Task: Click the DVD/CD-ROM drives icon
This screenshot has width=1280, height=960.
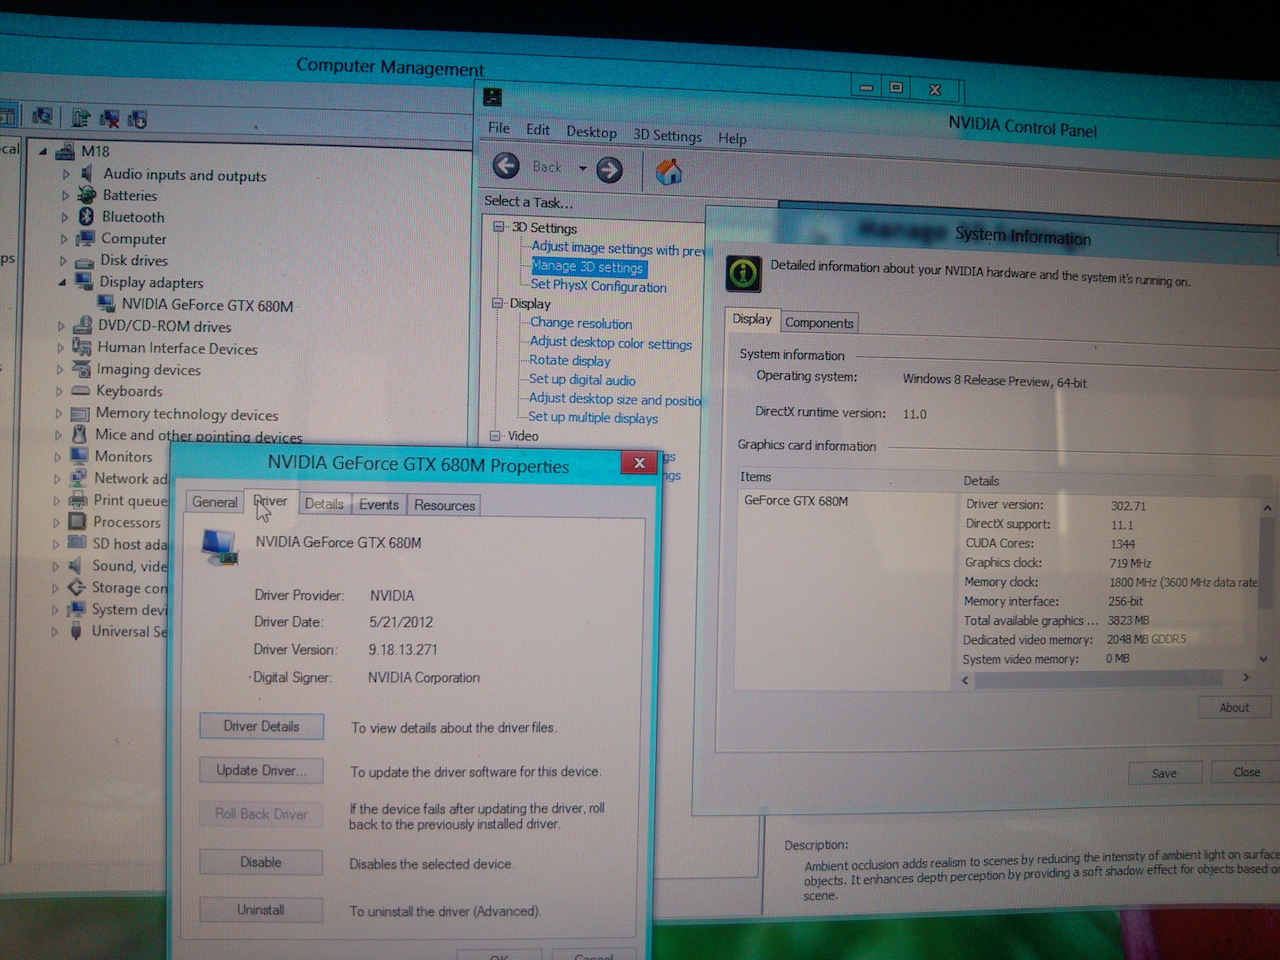Action: tap(82, 326)
